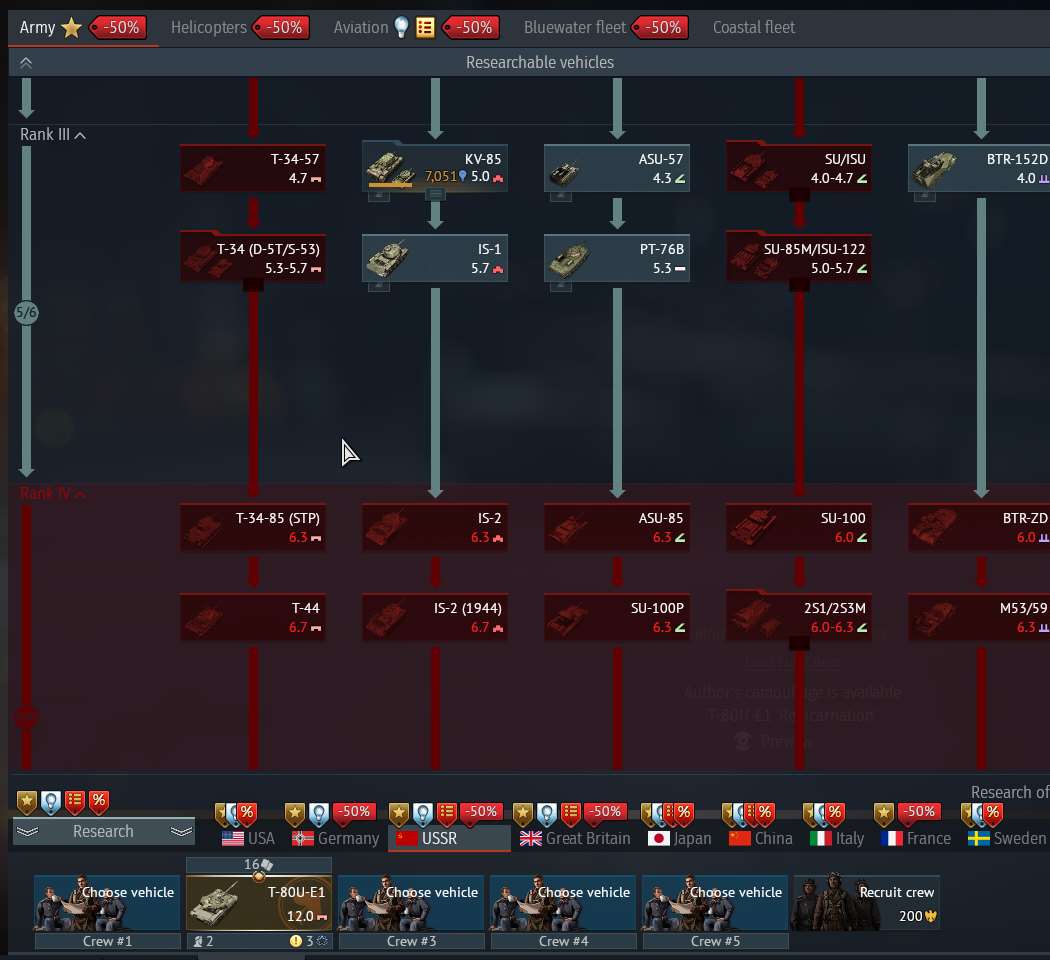
Task: Open the Coastal fleet tab
Action: pos(753,27)
